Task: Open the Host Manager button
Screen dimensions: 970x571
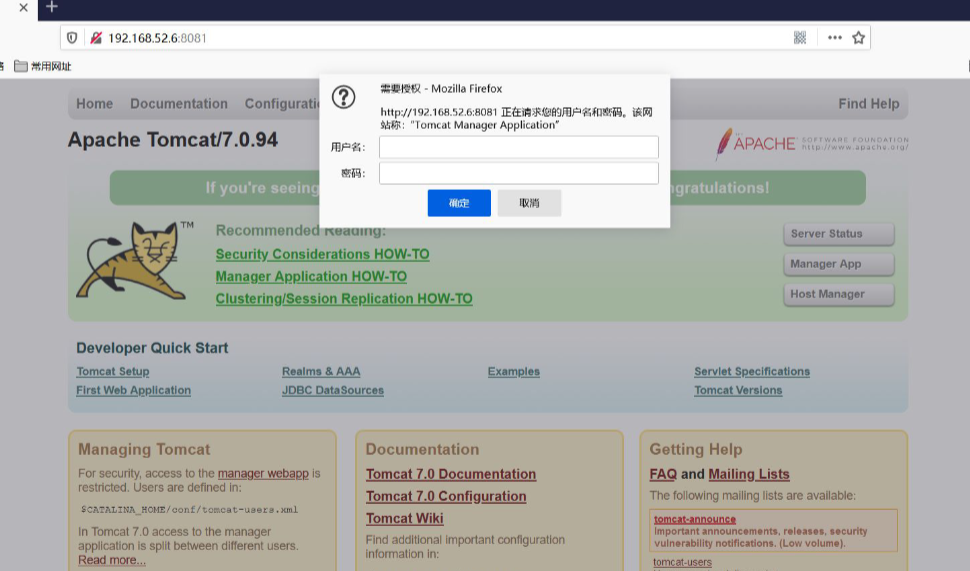Action: [x=838, y=294]
